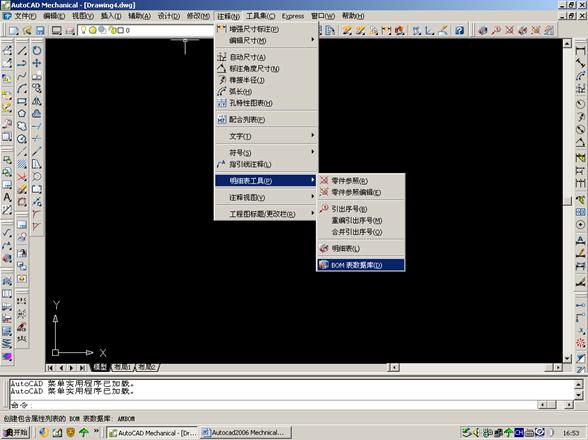
Task: Switch to the 布局1 layout tab
Action: (x=122, y=367)
